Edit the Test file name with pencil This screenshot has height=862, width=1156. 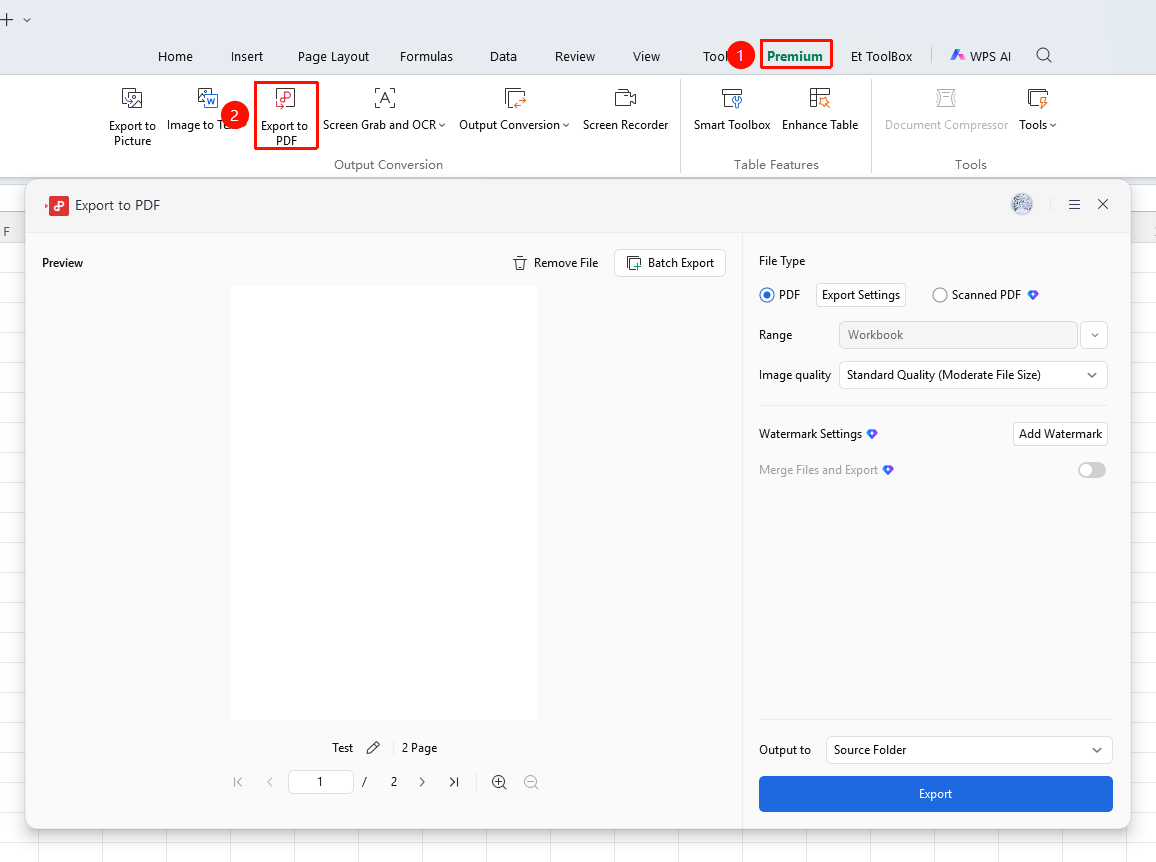pyautogui.click(x=373, y=748)
